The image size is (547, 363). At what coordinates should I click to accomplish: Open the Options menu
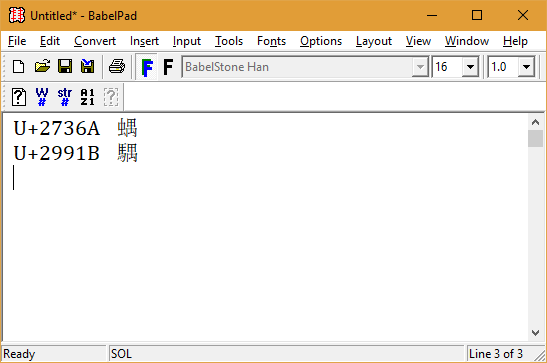point(321,41)
